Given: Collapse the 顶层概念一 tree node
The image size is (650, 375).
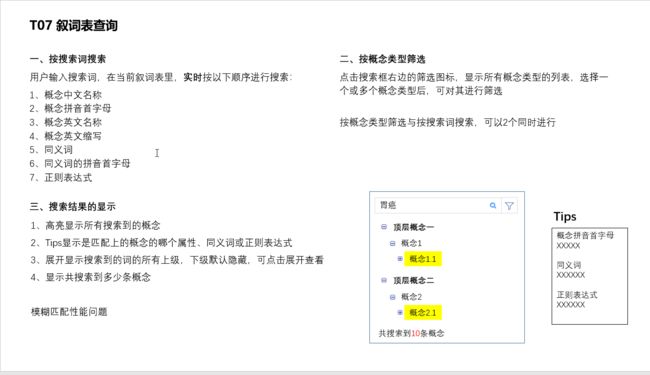Looking at the screenshot, I should (384, 227).
